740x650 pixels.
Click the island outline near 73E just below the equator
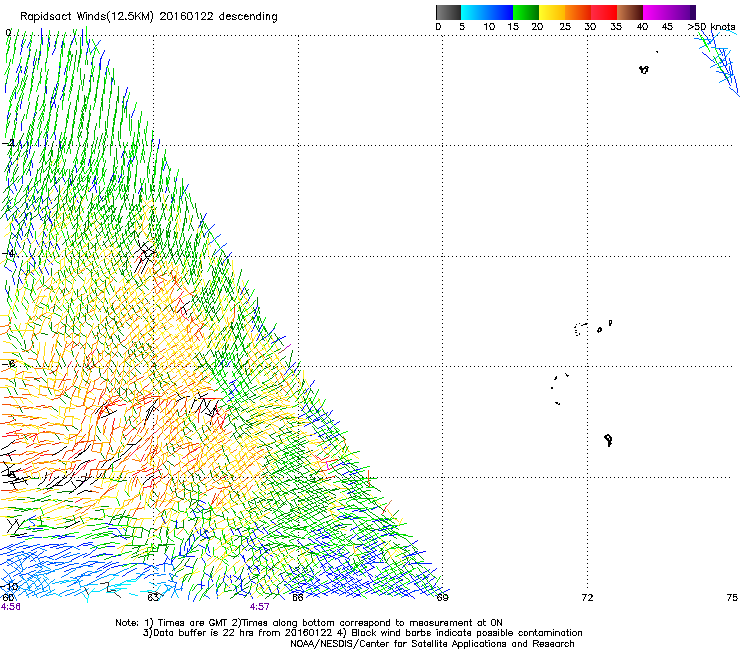(644, 70)
